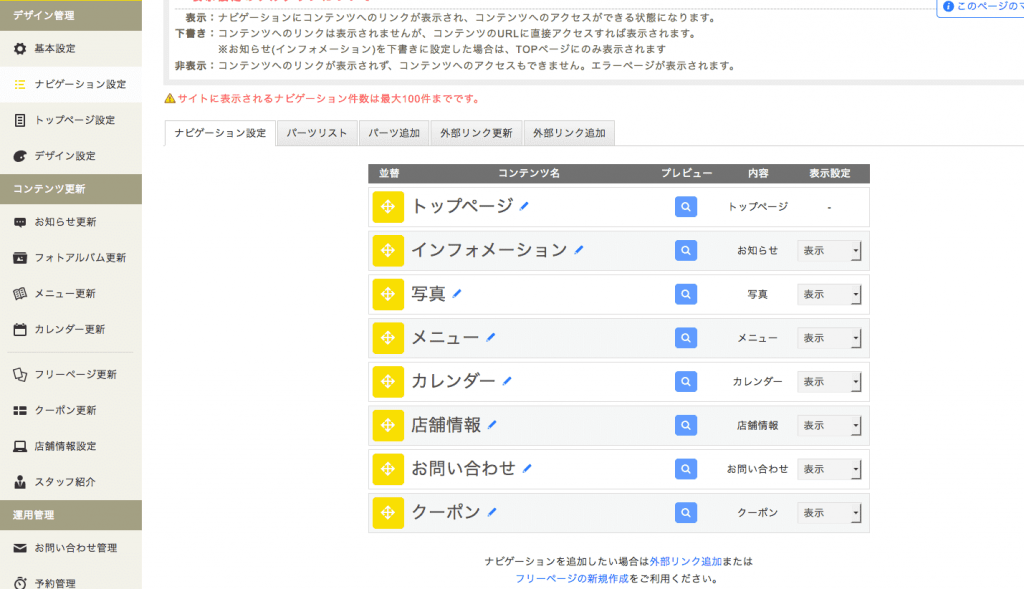Switch to the パーツリスト tab

point(317,133)
